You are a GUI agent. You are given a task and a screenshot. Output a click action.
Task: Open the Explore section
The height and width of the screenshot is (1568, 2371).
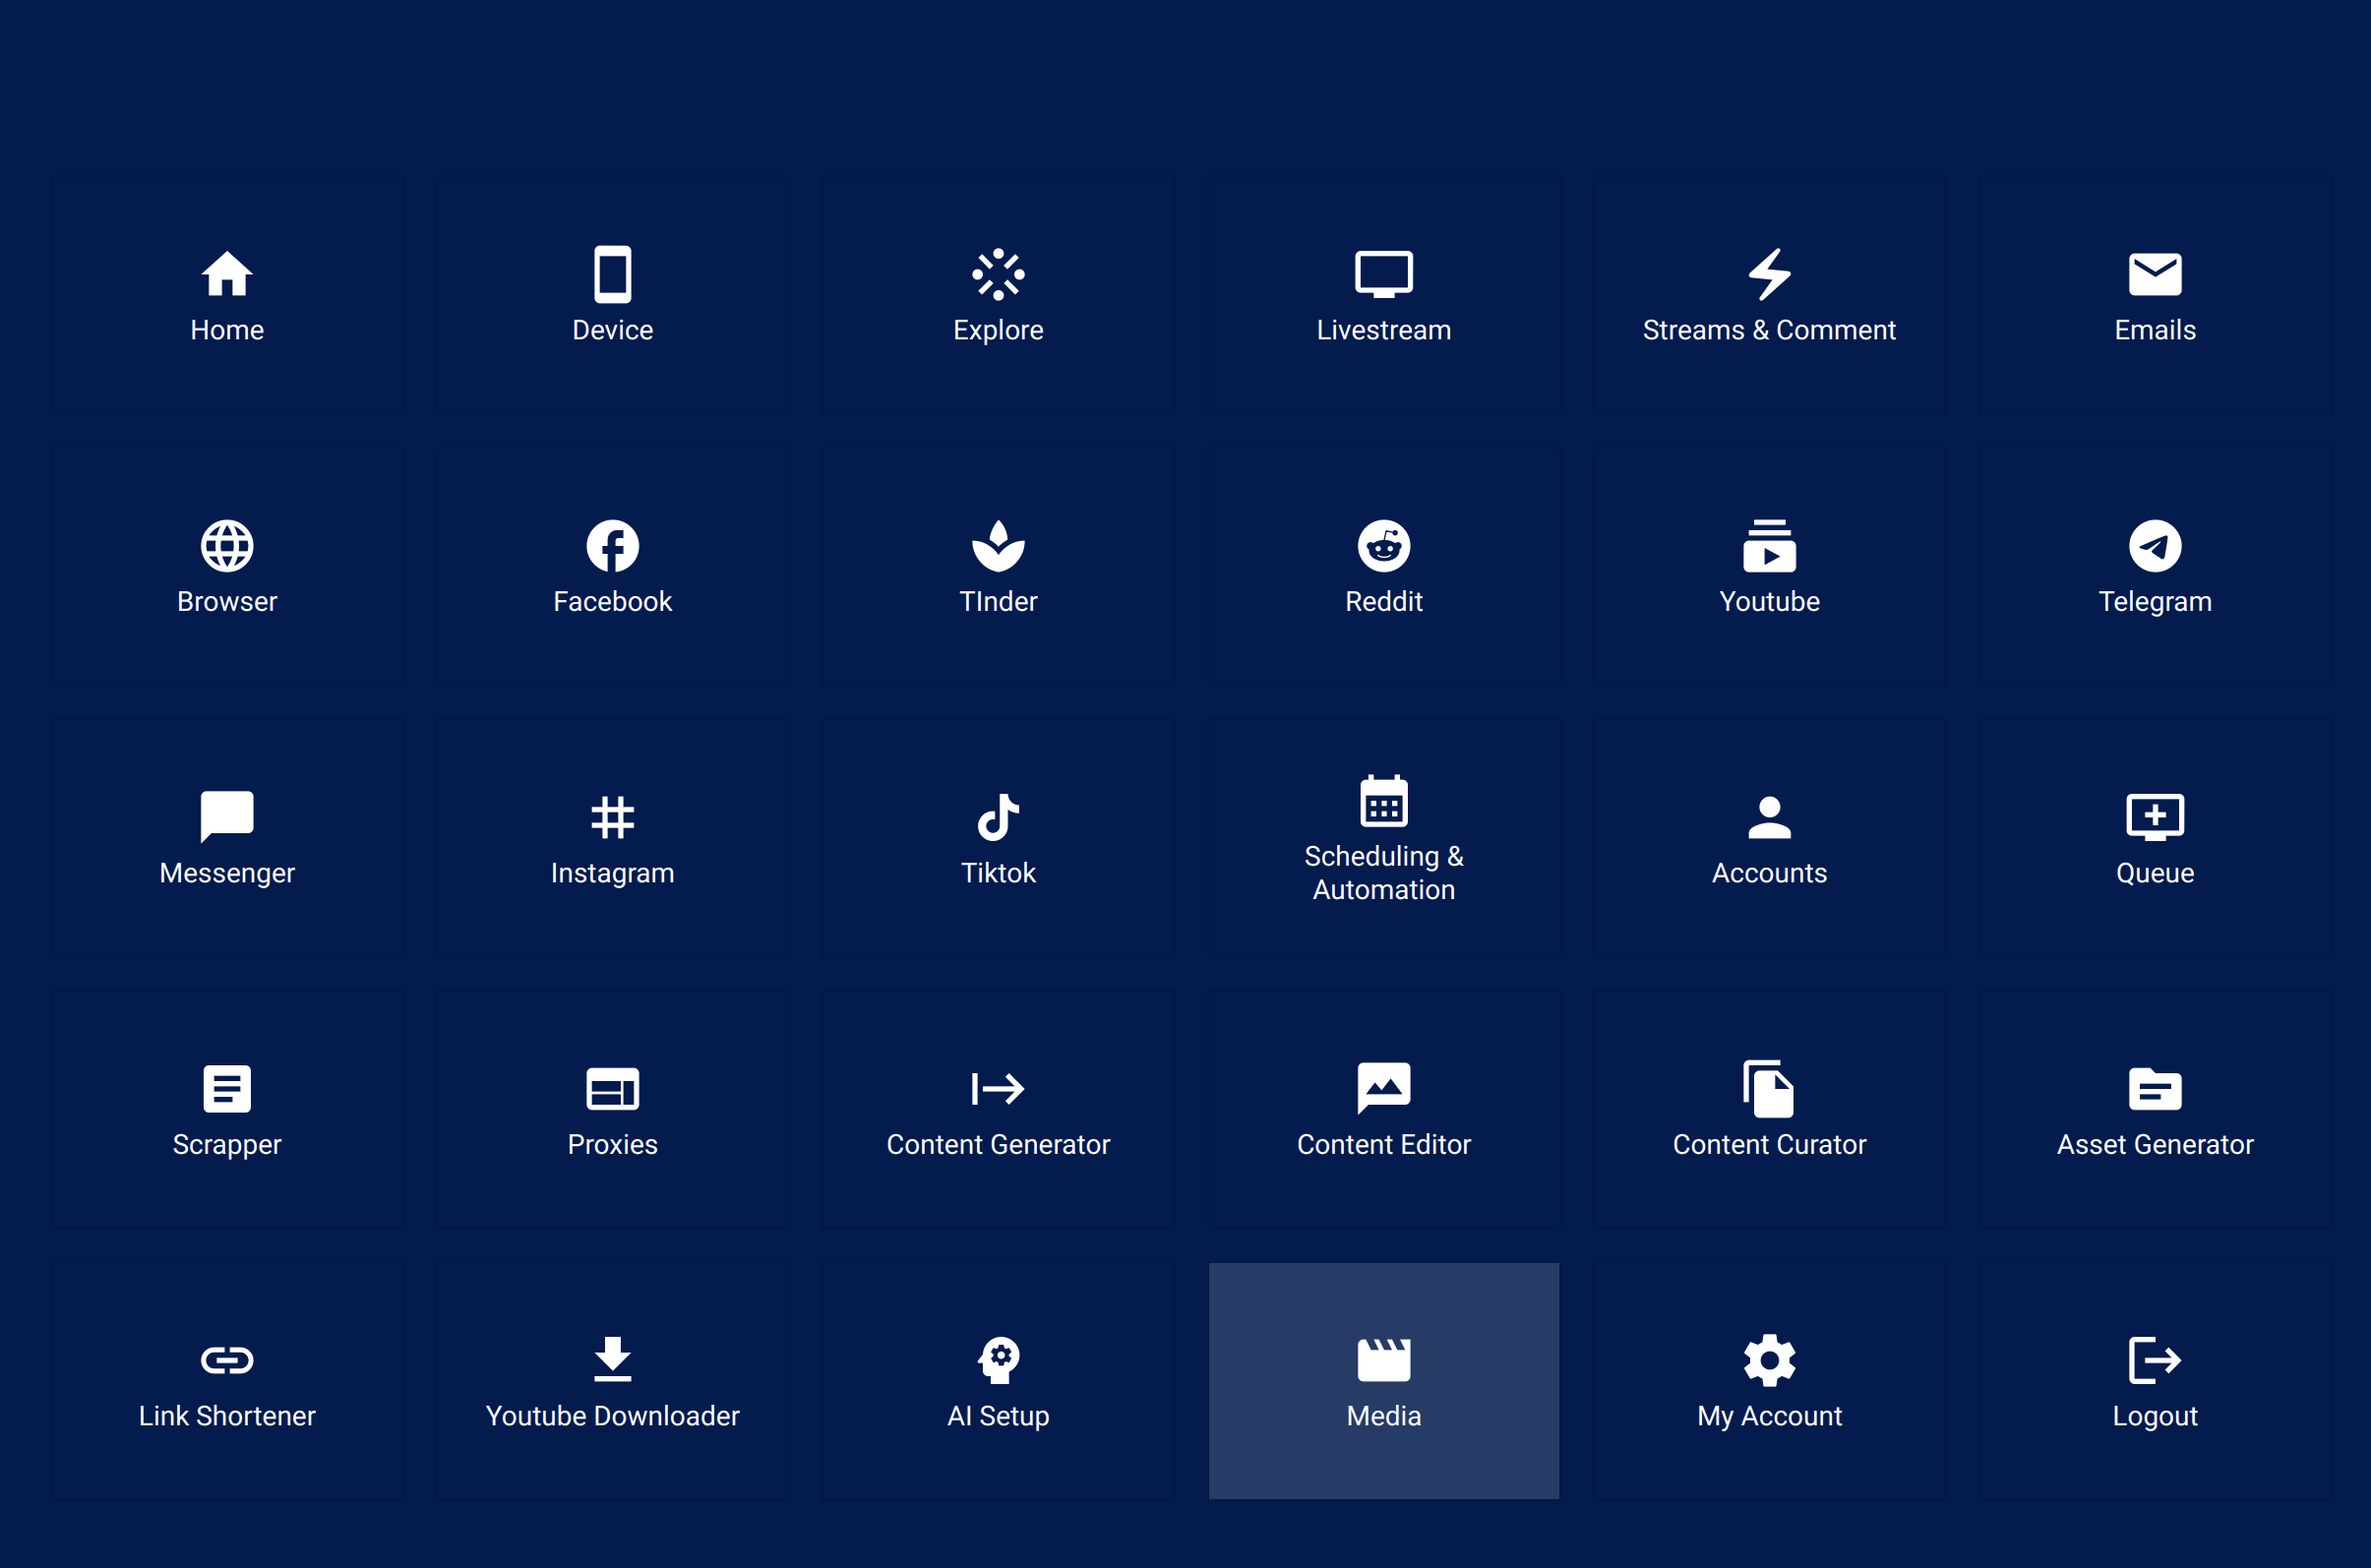tap(998, 295)
